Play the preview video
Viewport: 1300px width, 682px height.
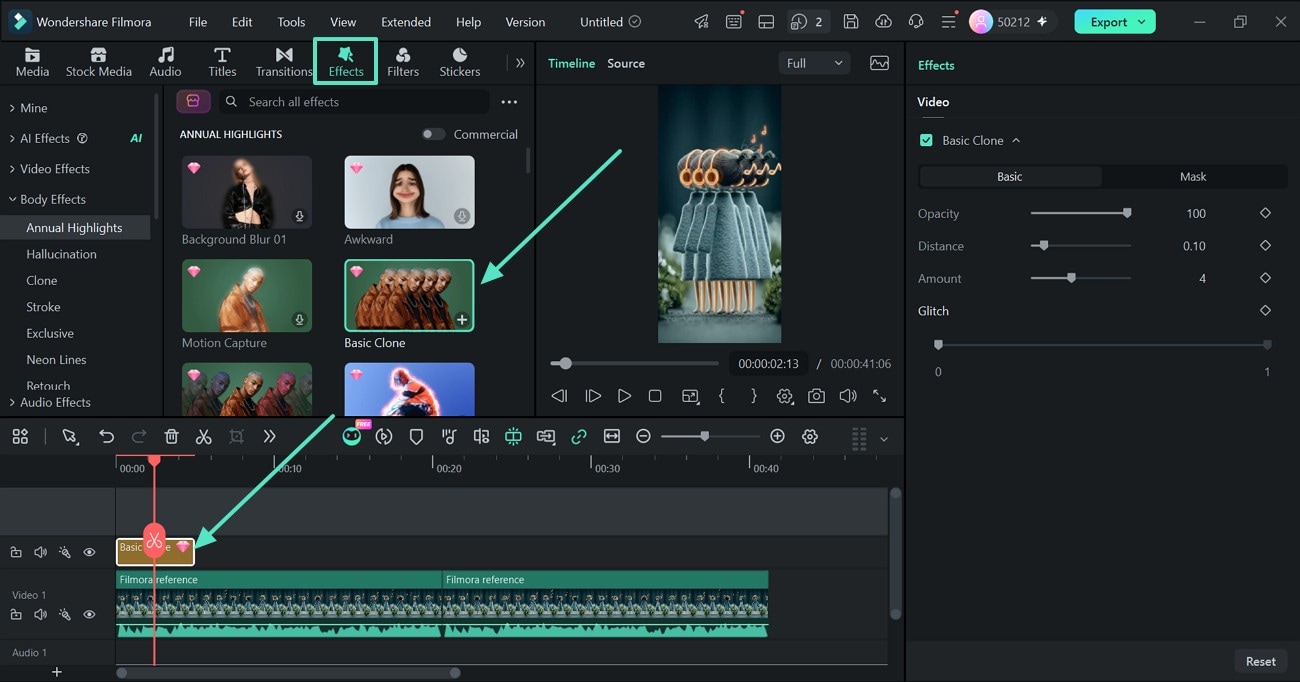[x=624, y=396]
